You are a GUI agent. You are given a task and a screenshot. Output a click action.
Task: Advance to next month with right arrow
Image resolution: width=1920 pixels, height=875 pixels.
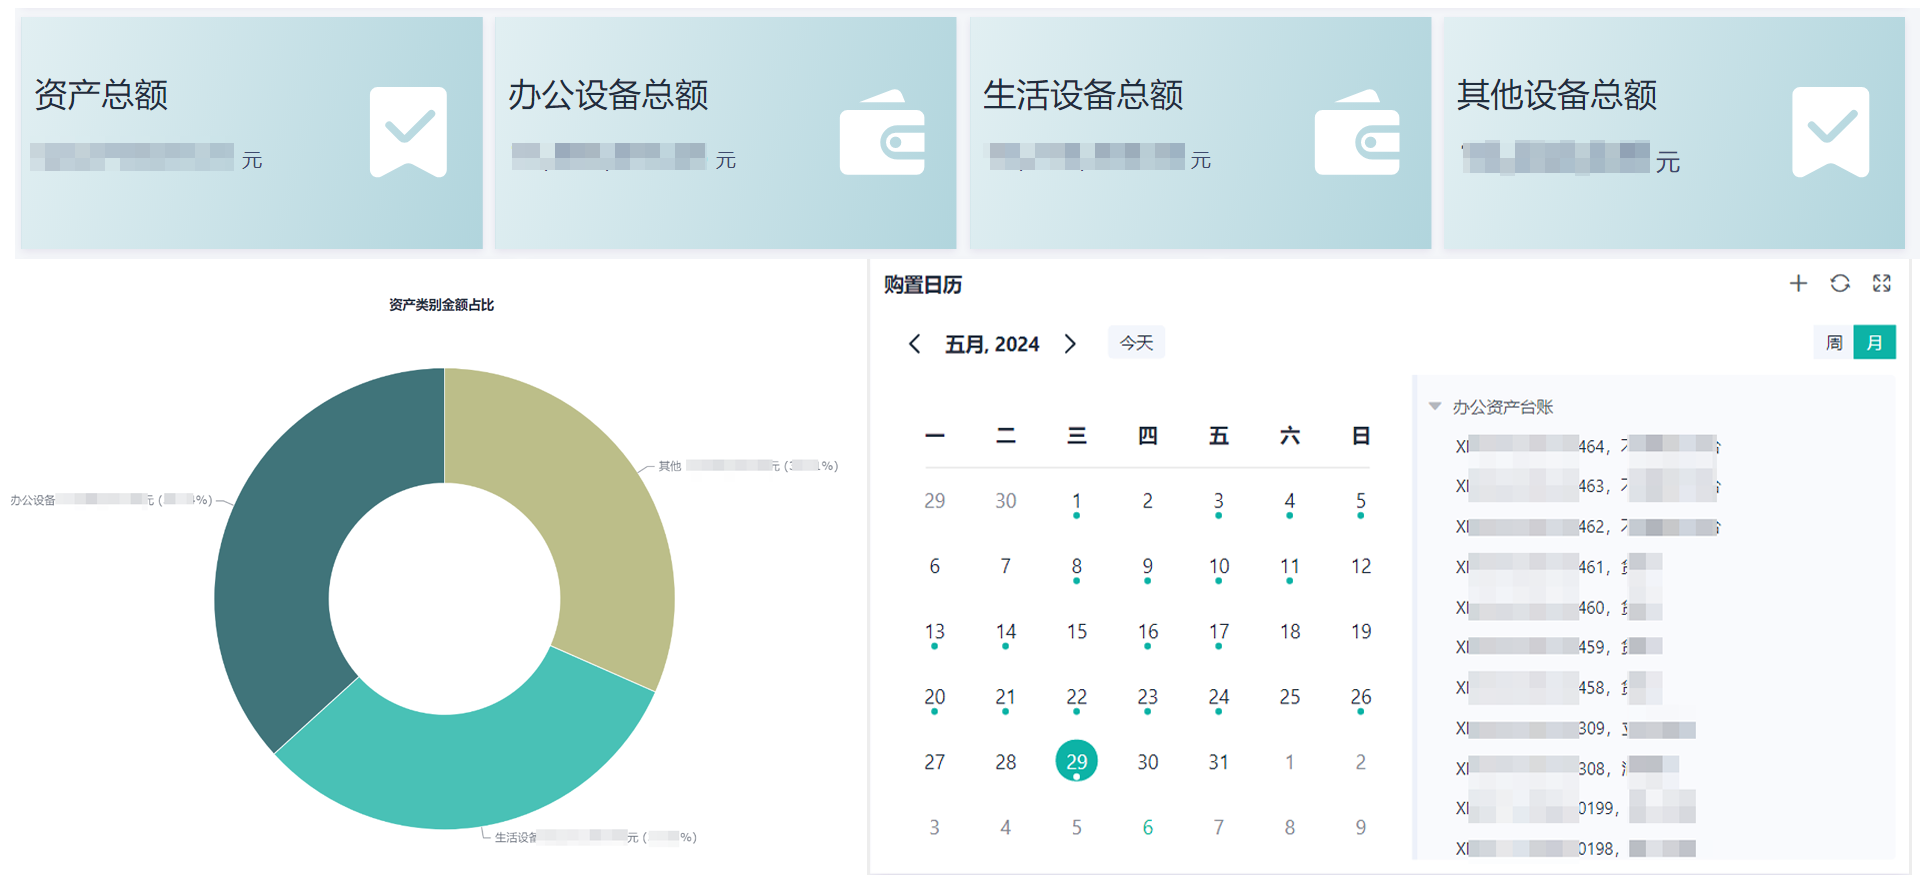click(1071, 344)
